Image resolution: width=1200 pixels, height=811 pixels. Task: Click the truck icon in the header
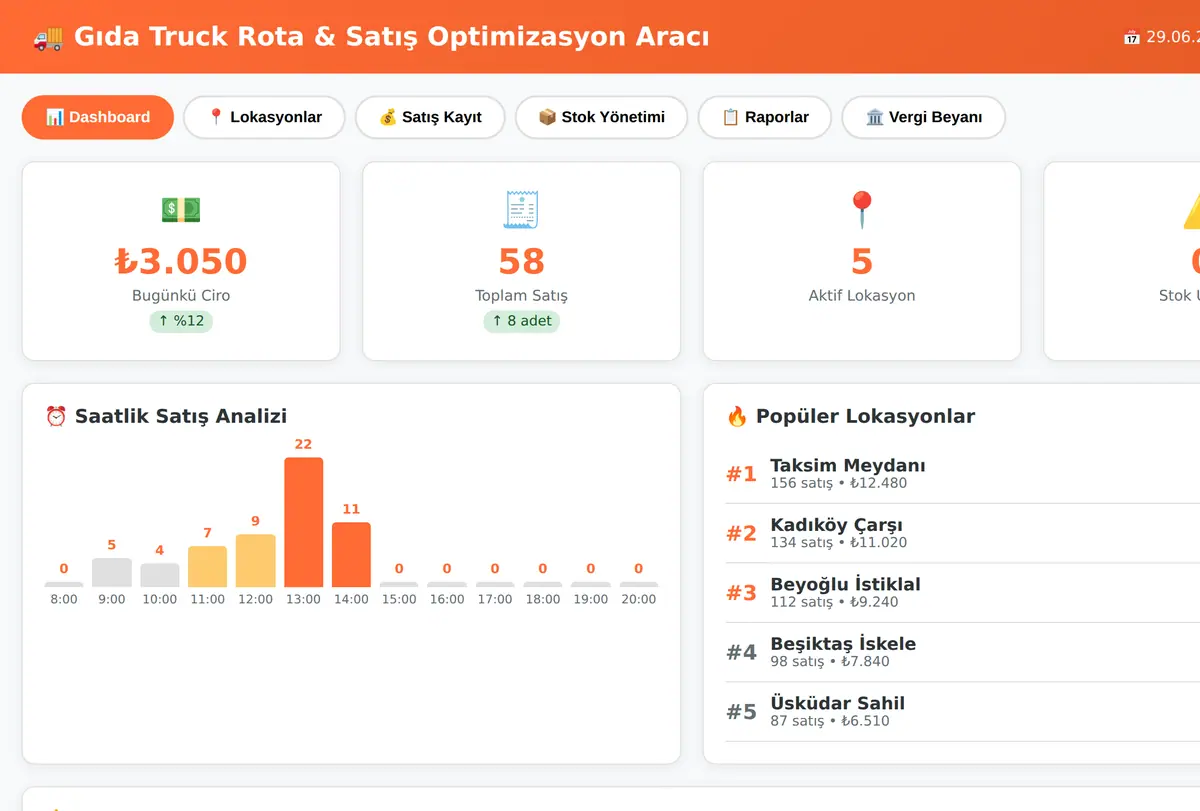[x=48, y=37]
